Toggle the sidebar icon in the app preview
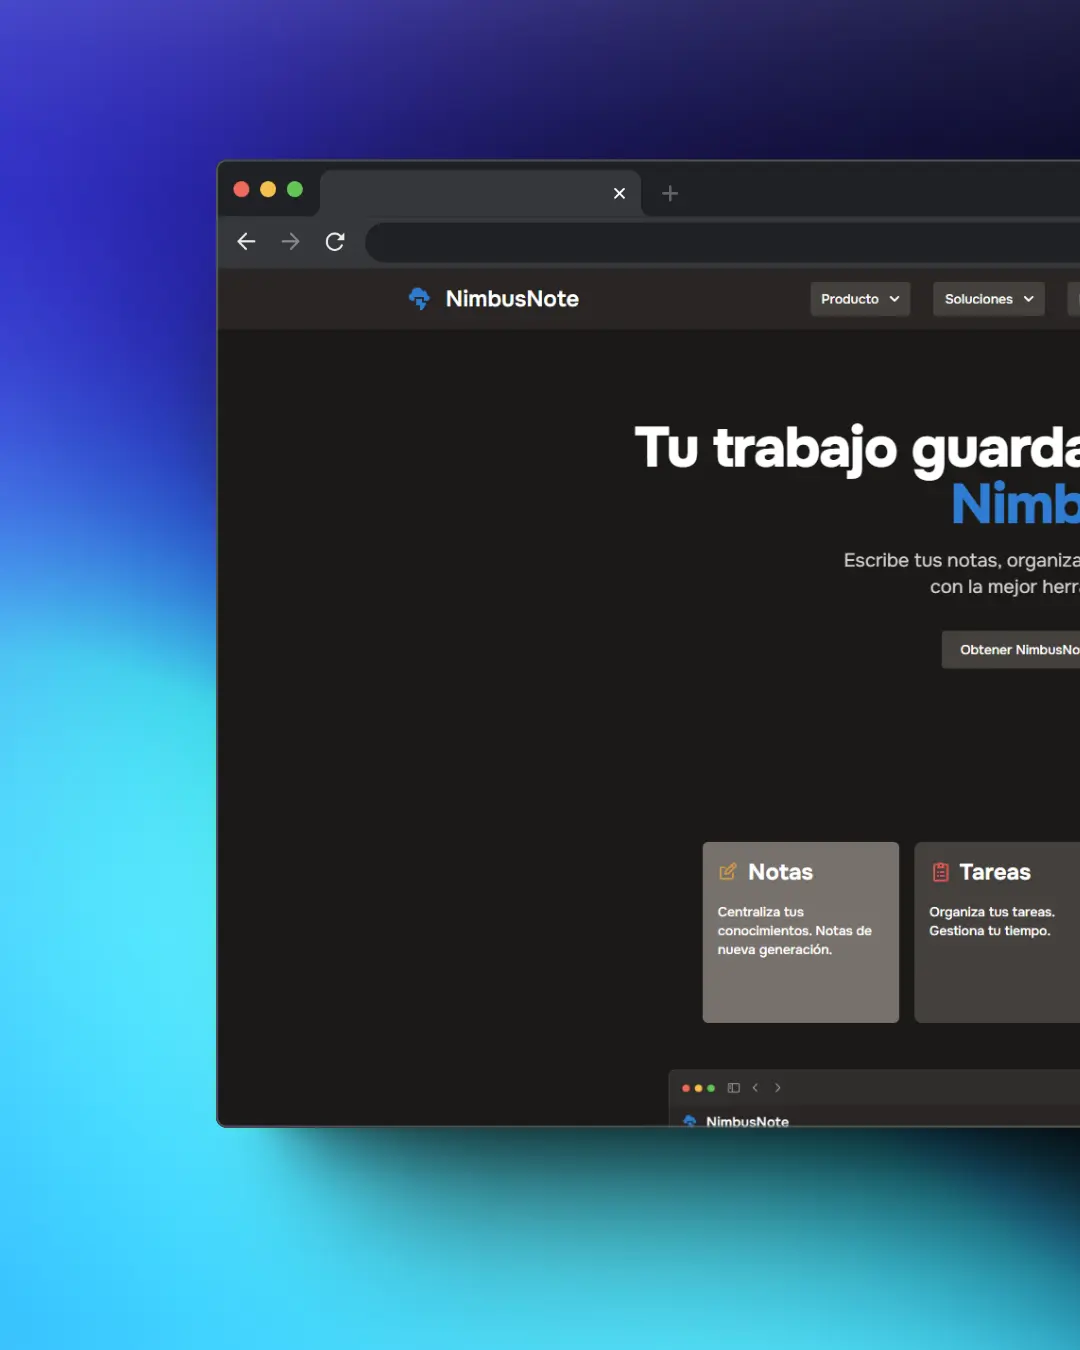The width and height of the screenshot is (1080, 1350). tap(734, 1088)
